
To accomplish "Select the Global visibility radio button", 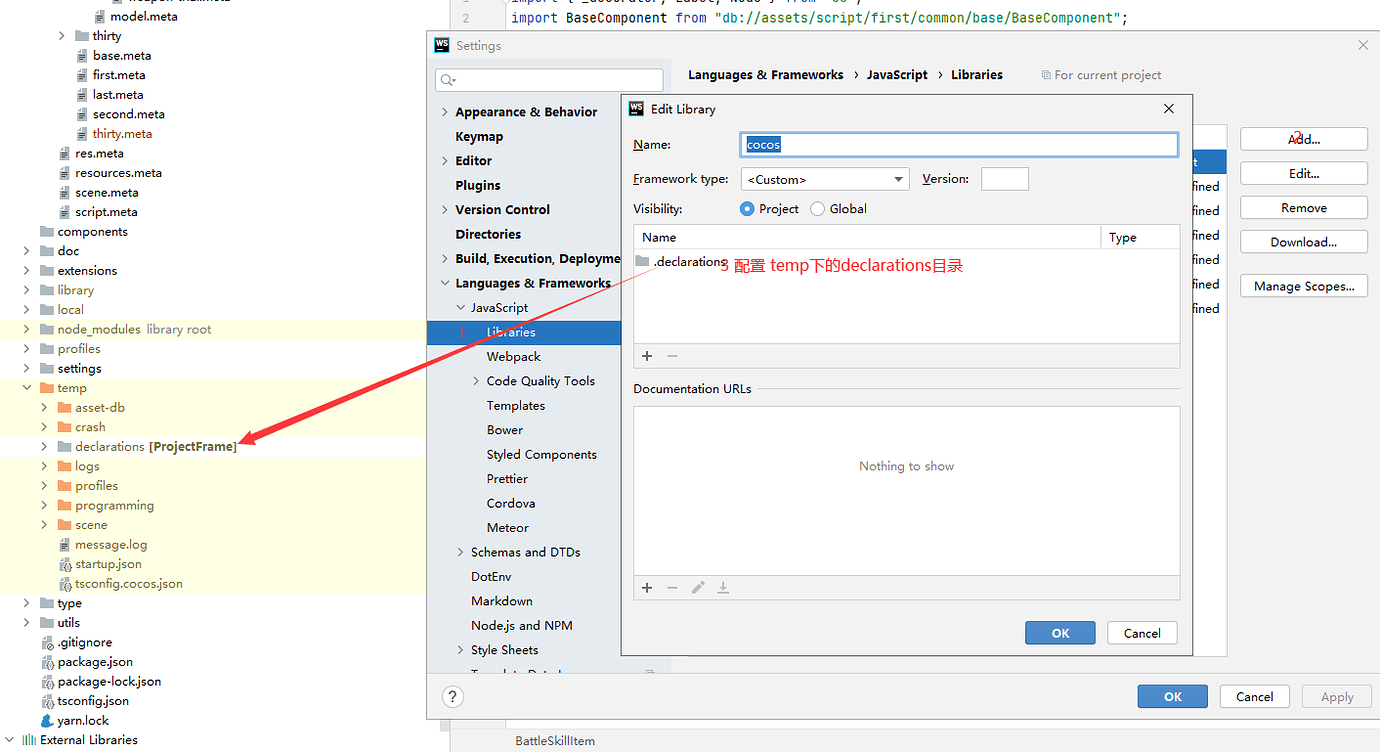I will click(818, 208).
